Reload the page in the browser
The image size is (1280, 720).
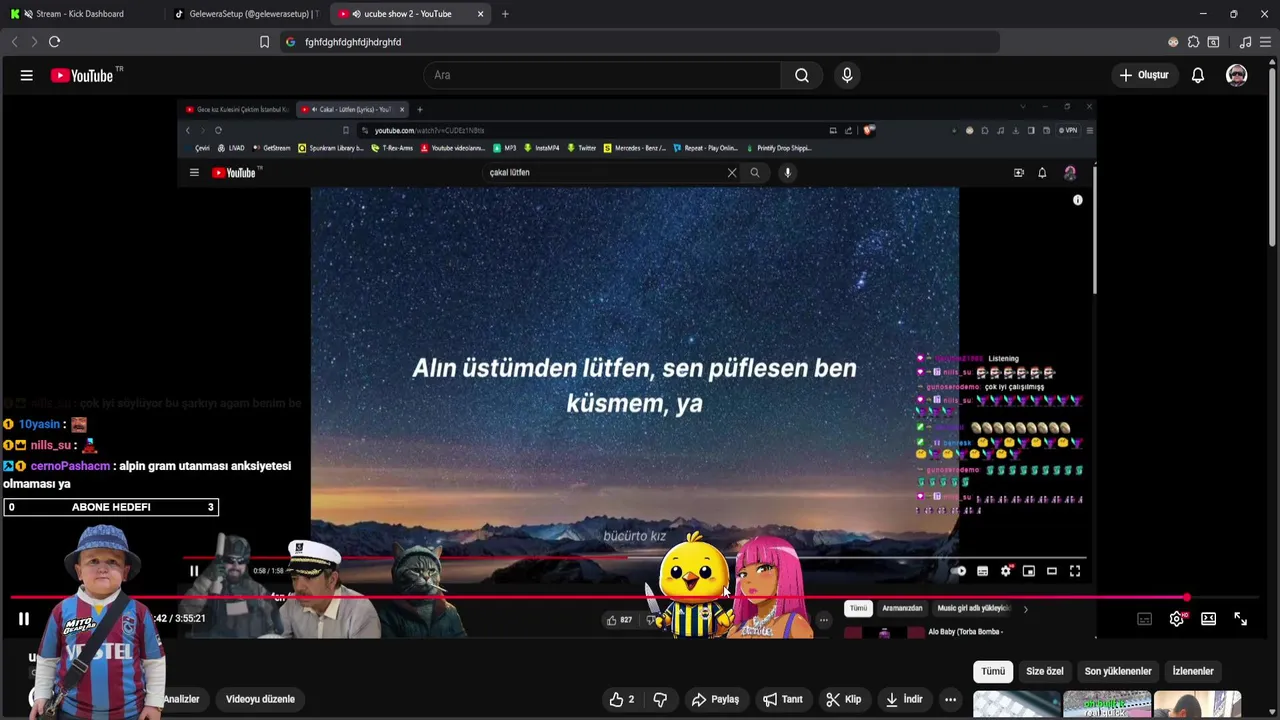(55, 42)
